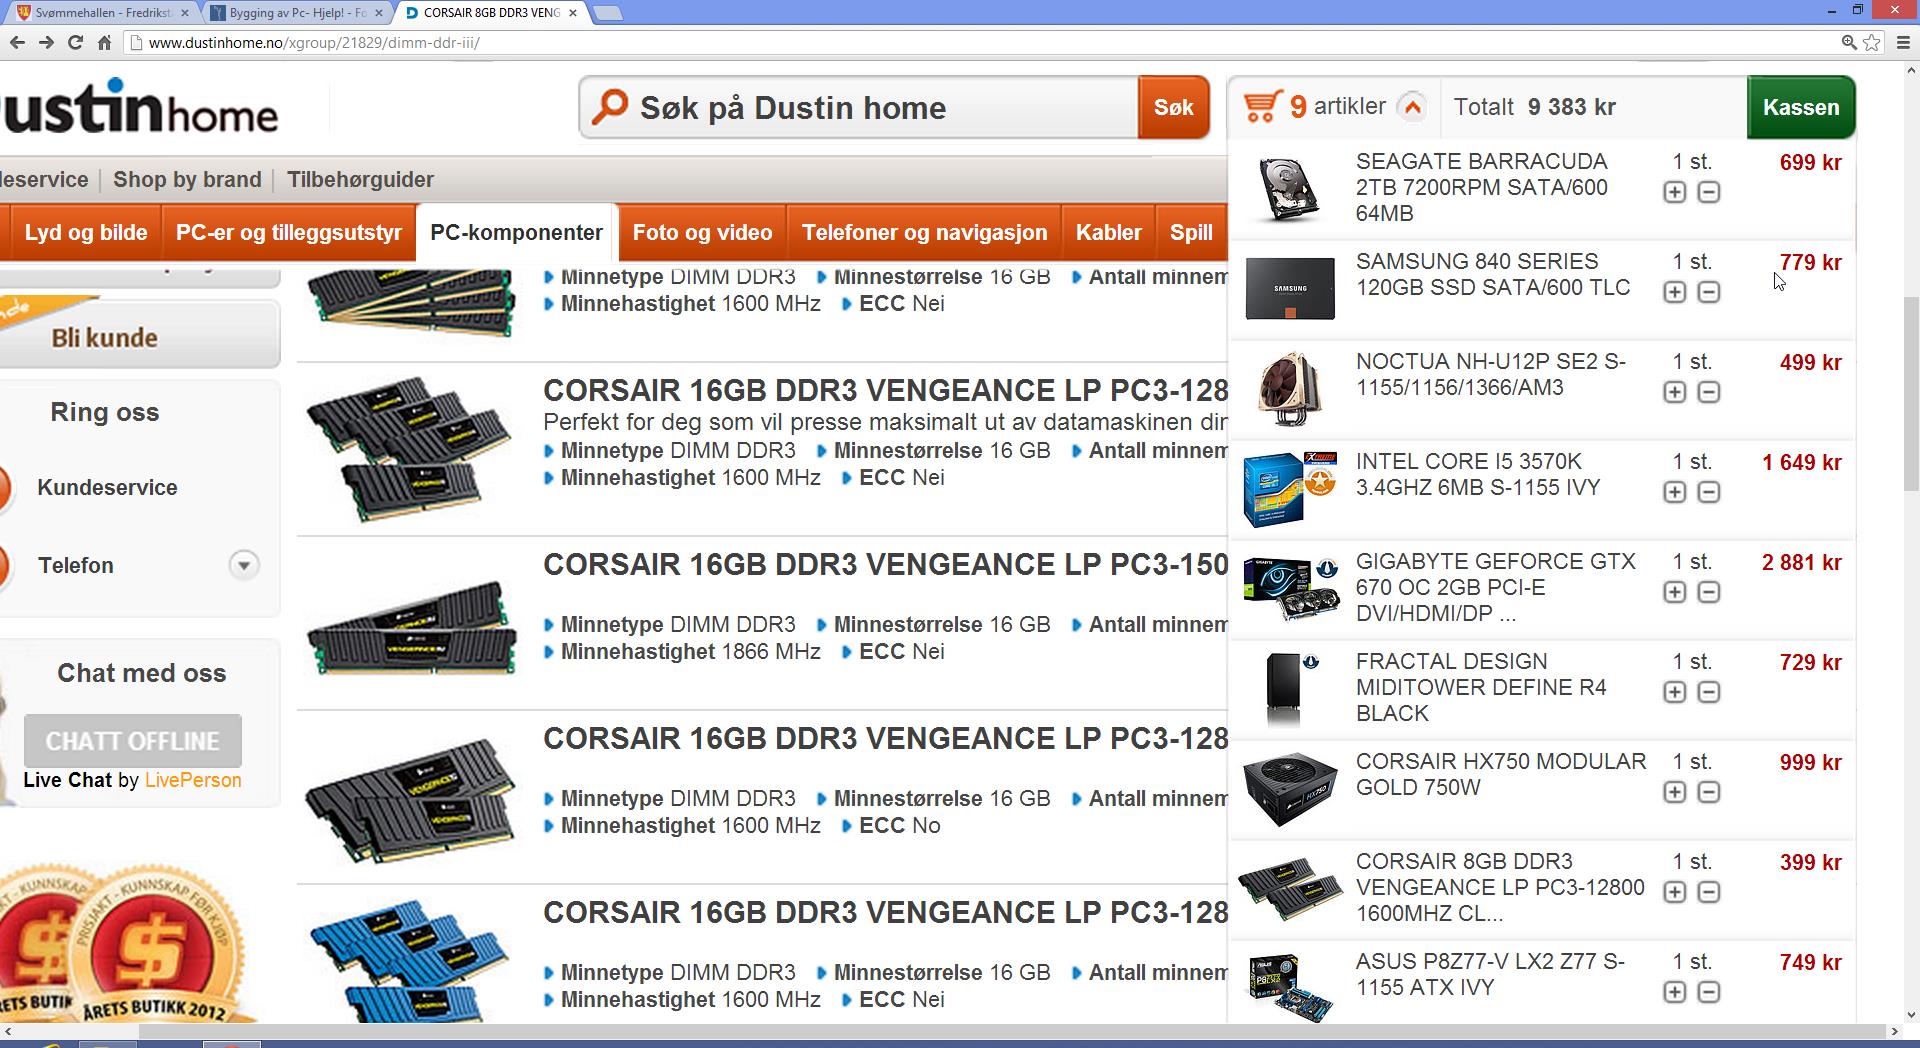Click the orange Søk search button
The image size is (1920, 1048).
(x=1173, y=107)
